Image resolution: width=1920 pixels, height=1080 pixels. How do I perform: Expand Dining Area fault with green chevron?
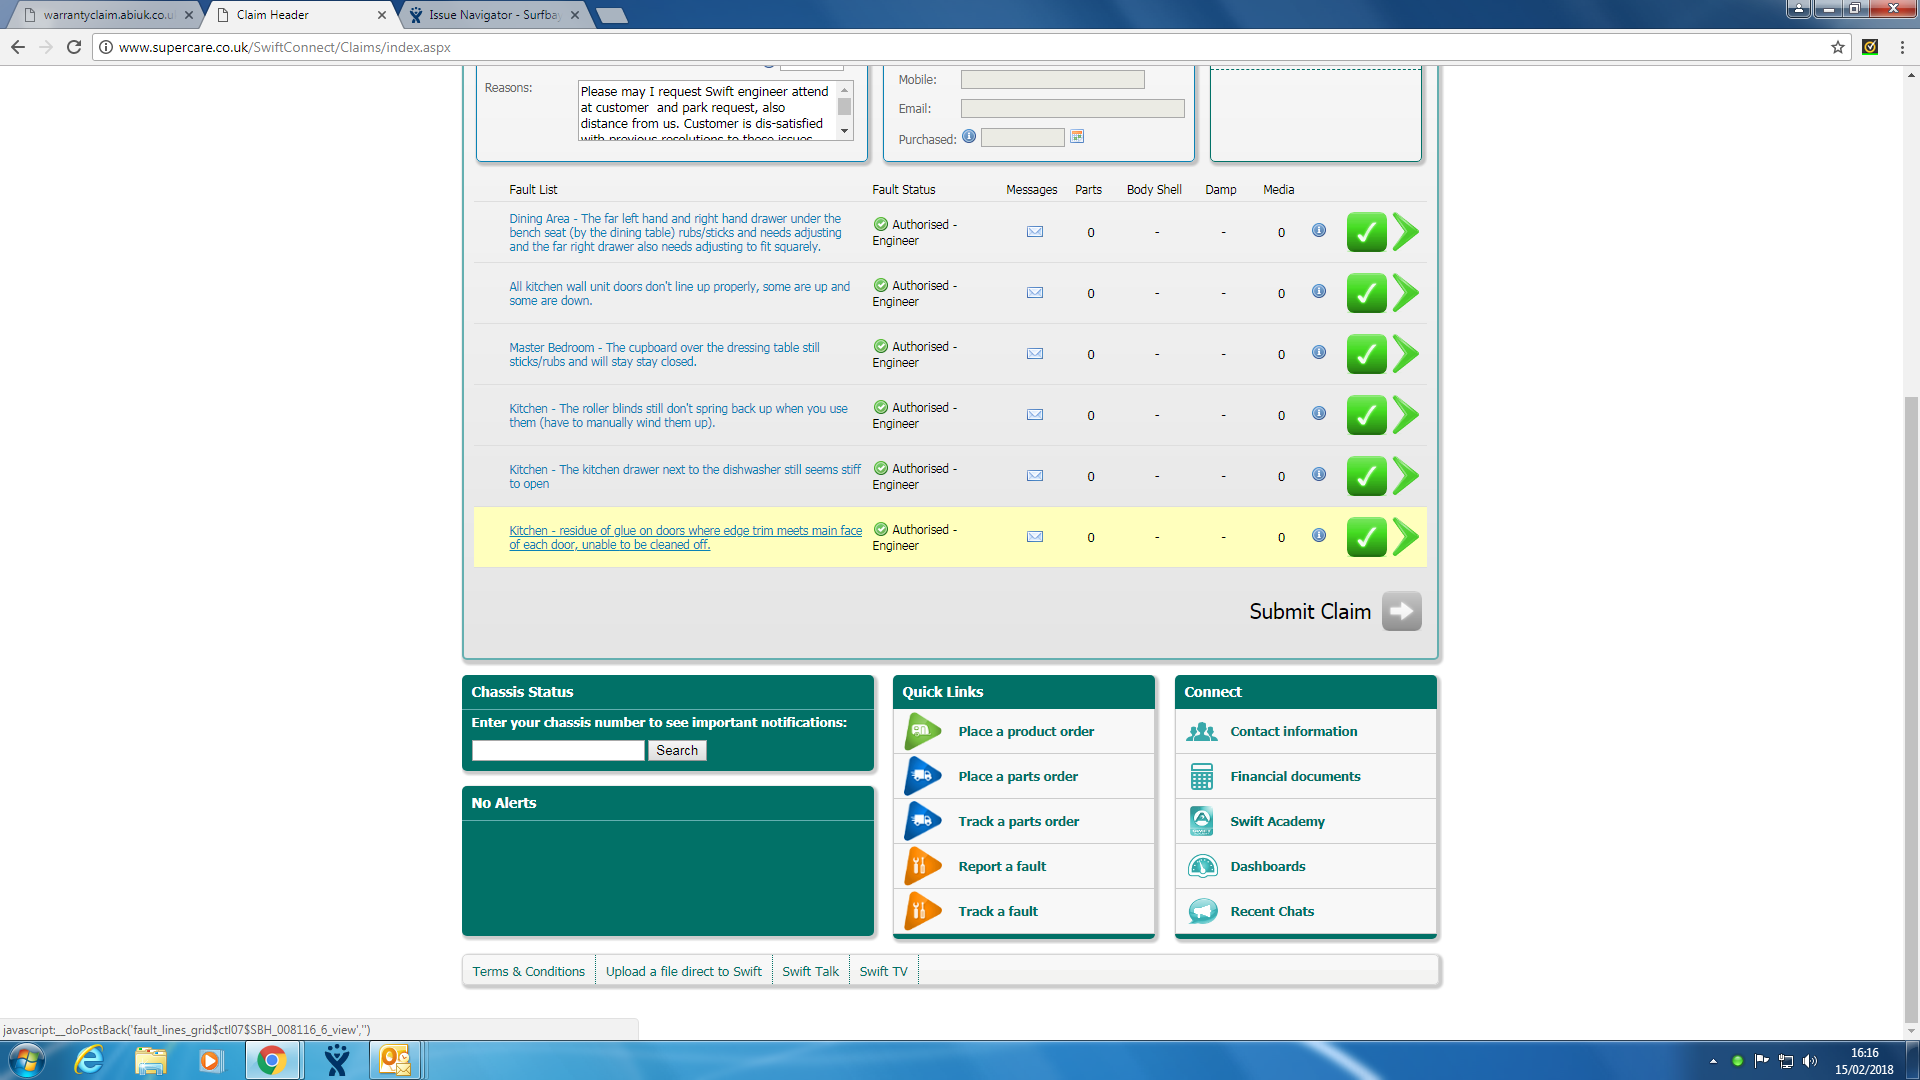(x=1406, y=232)
